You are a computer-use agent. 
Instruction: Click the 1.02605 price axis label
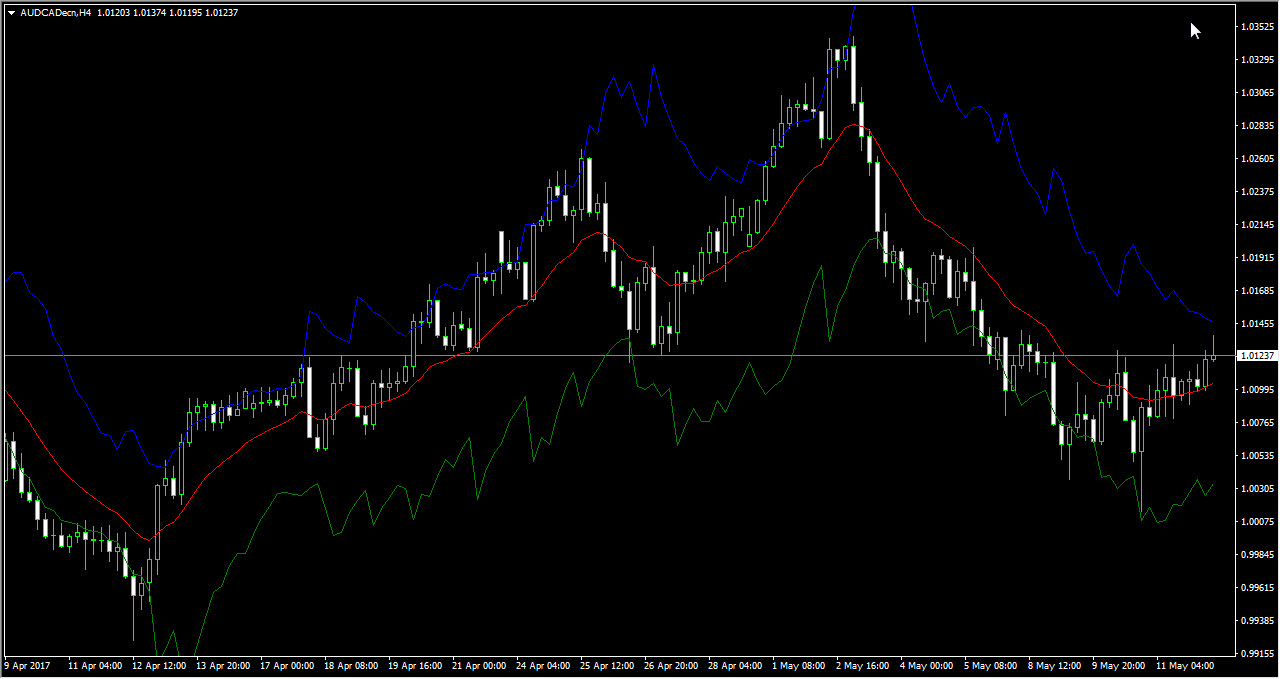coord(1257,159)
